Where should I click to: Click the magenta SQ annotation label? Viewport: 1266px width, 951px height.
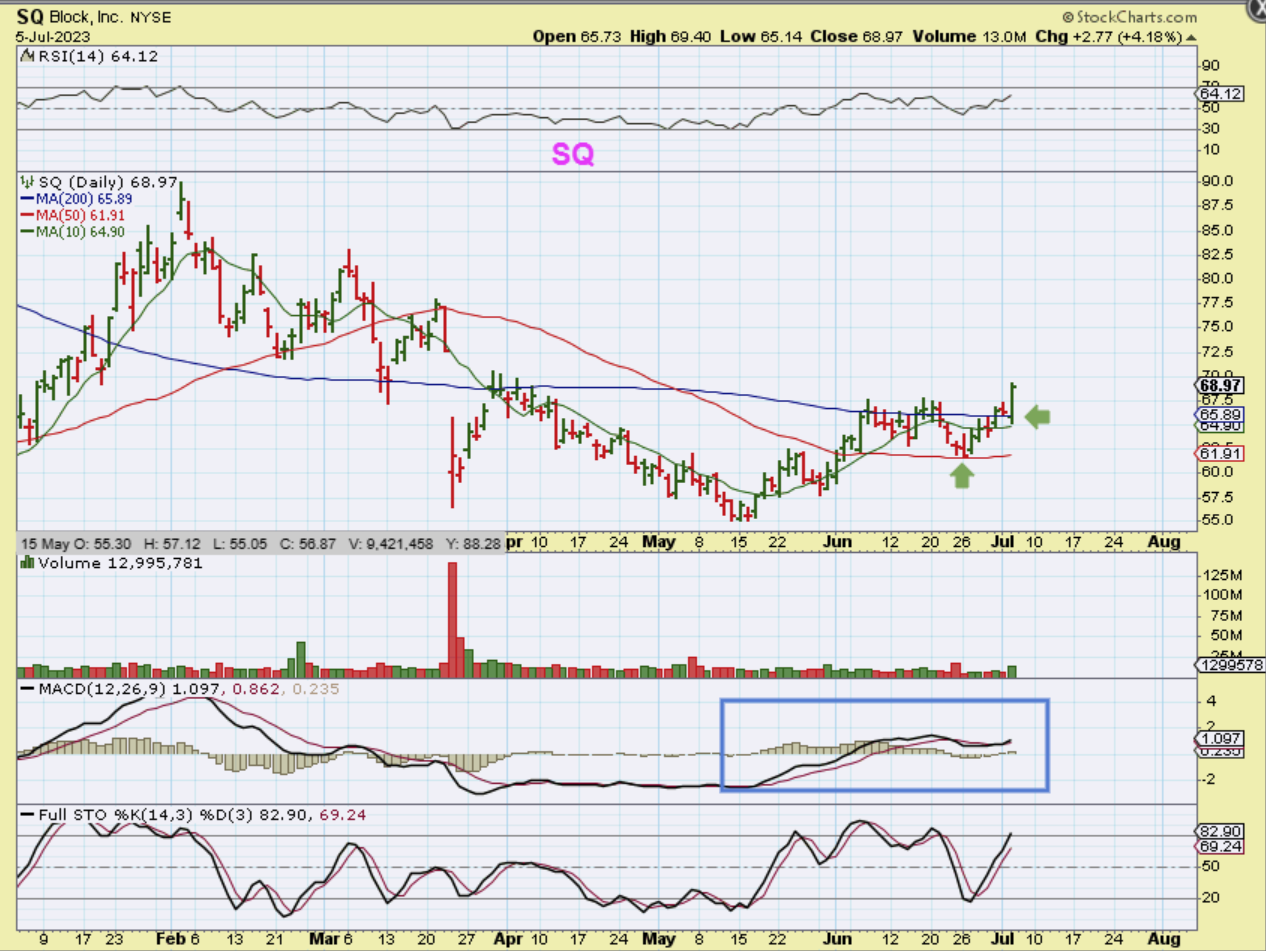pyautogui.click(x=573, y=153)
